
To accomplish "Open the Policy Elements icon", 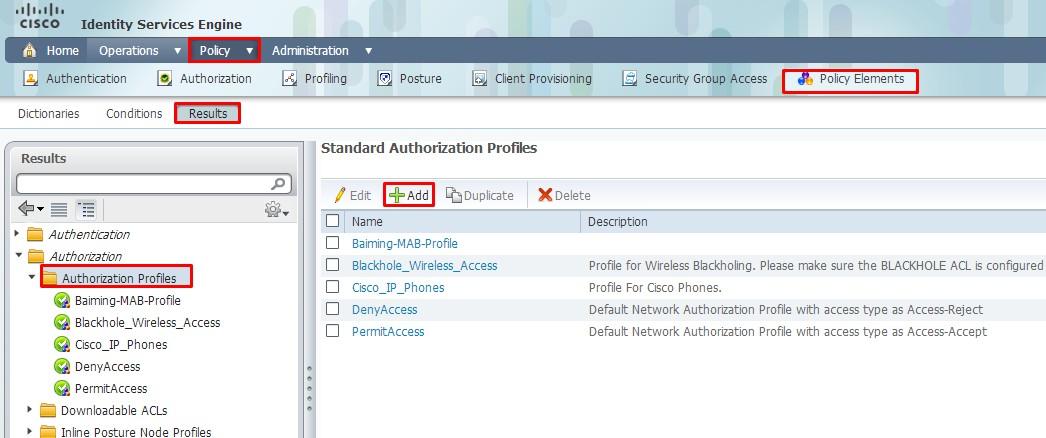I will tap(805, 79).
